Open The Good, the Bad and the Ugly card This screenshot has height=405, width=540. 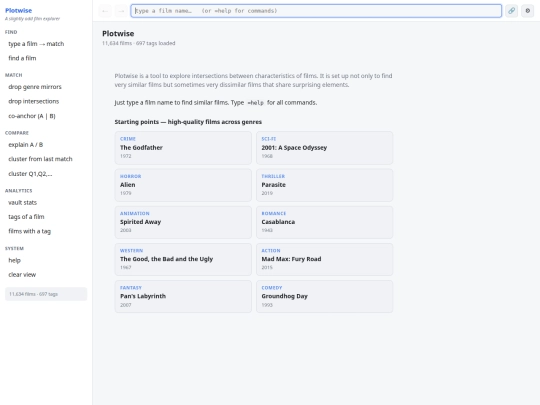[x=183, y=259]
